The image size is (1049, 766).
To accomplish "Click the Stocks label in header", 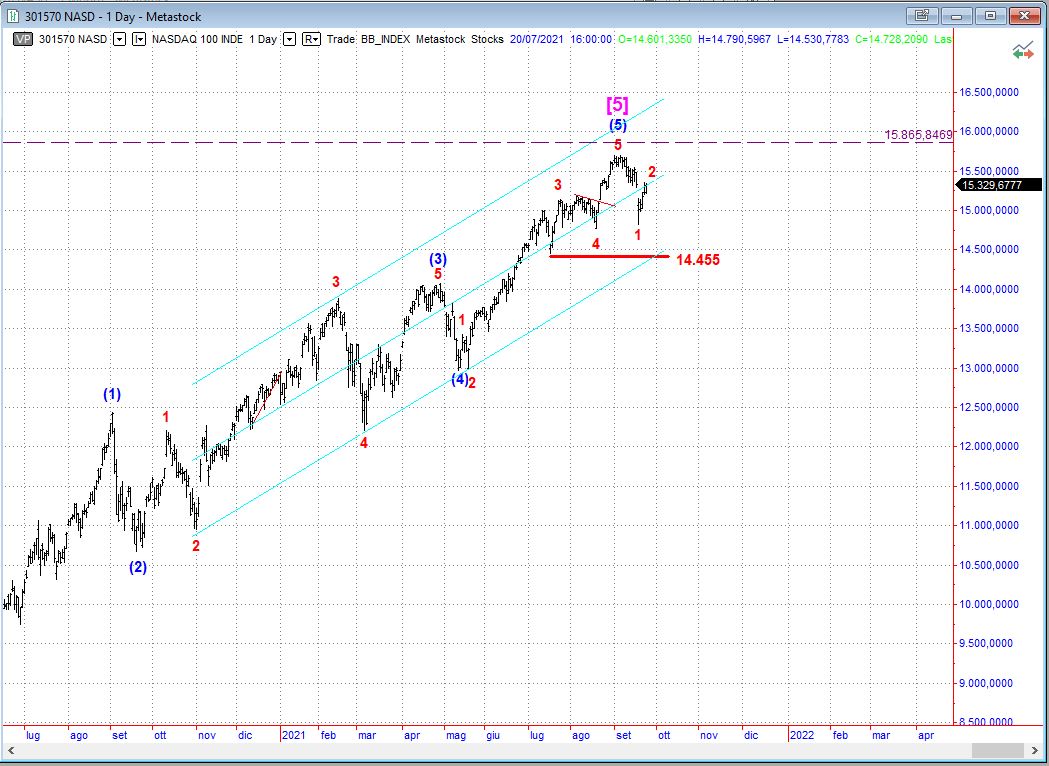I will 487,39.
